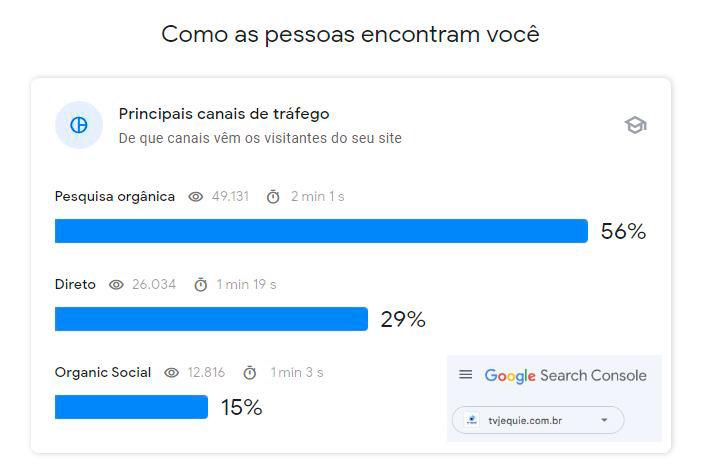Click the traffic channels pie chart icon
Image resolution: width=711 pixels, height=469 pixels.
click(x=79, y=125)
